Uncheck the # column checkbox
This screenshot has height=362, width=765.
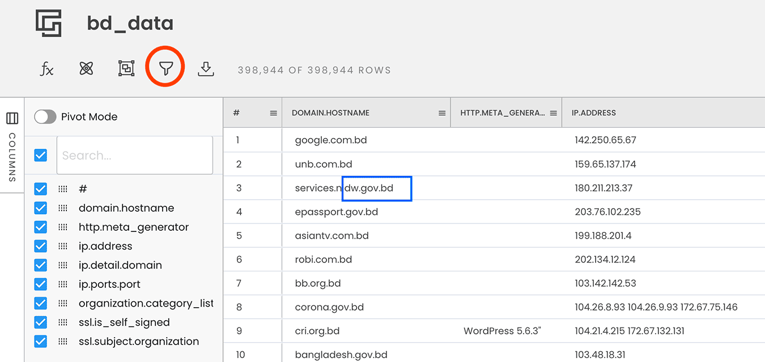(40, 189)
